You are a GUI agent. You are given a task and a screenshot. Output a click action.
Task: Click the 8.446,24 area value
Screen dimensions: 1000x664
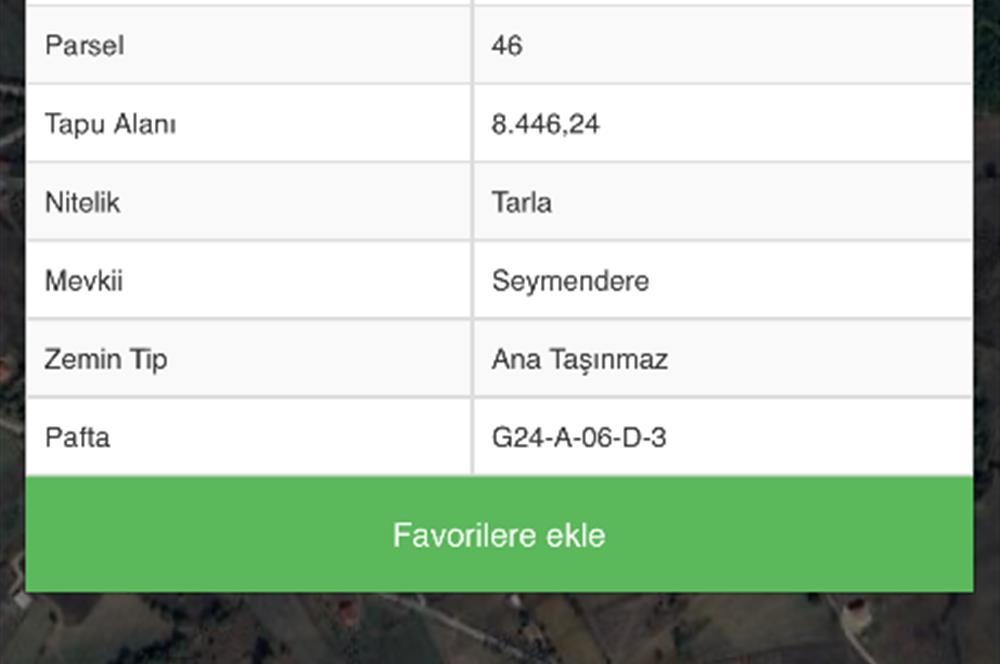coord(545,124)
